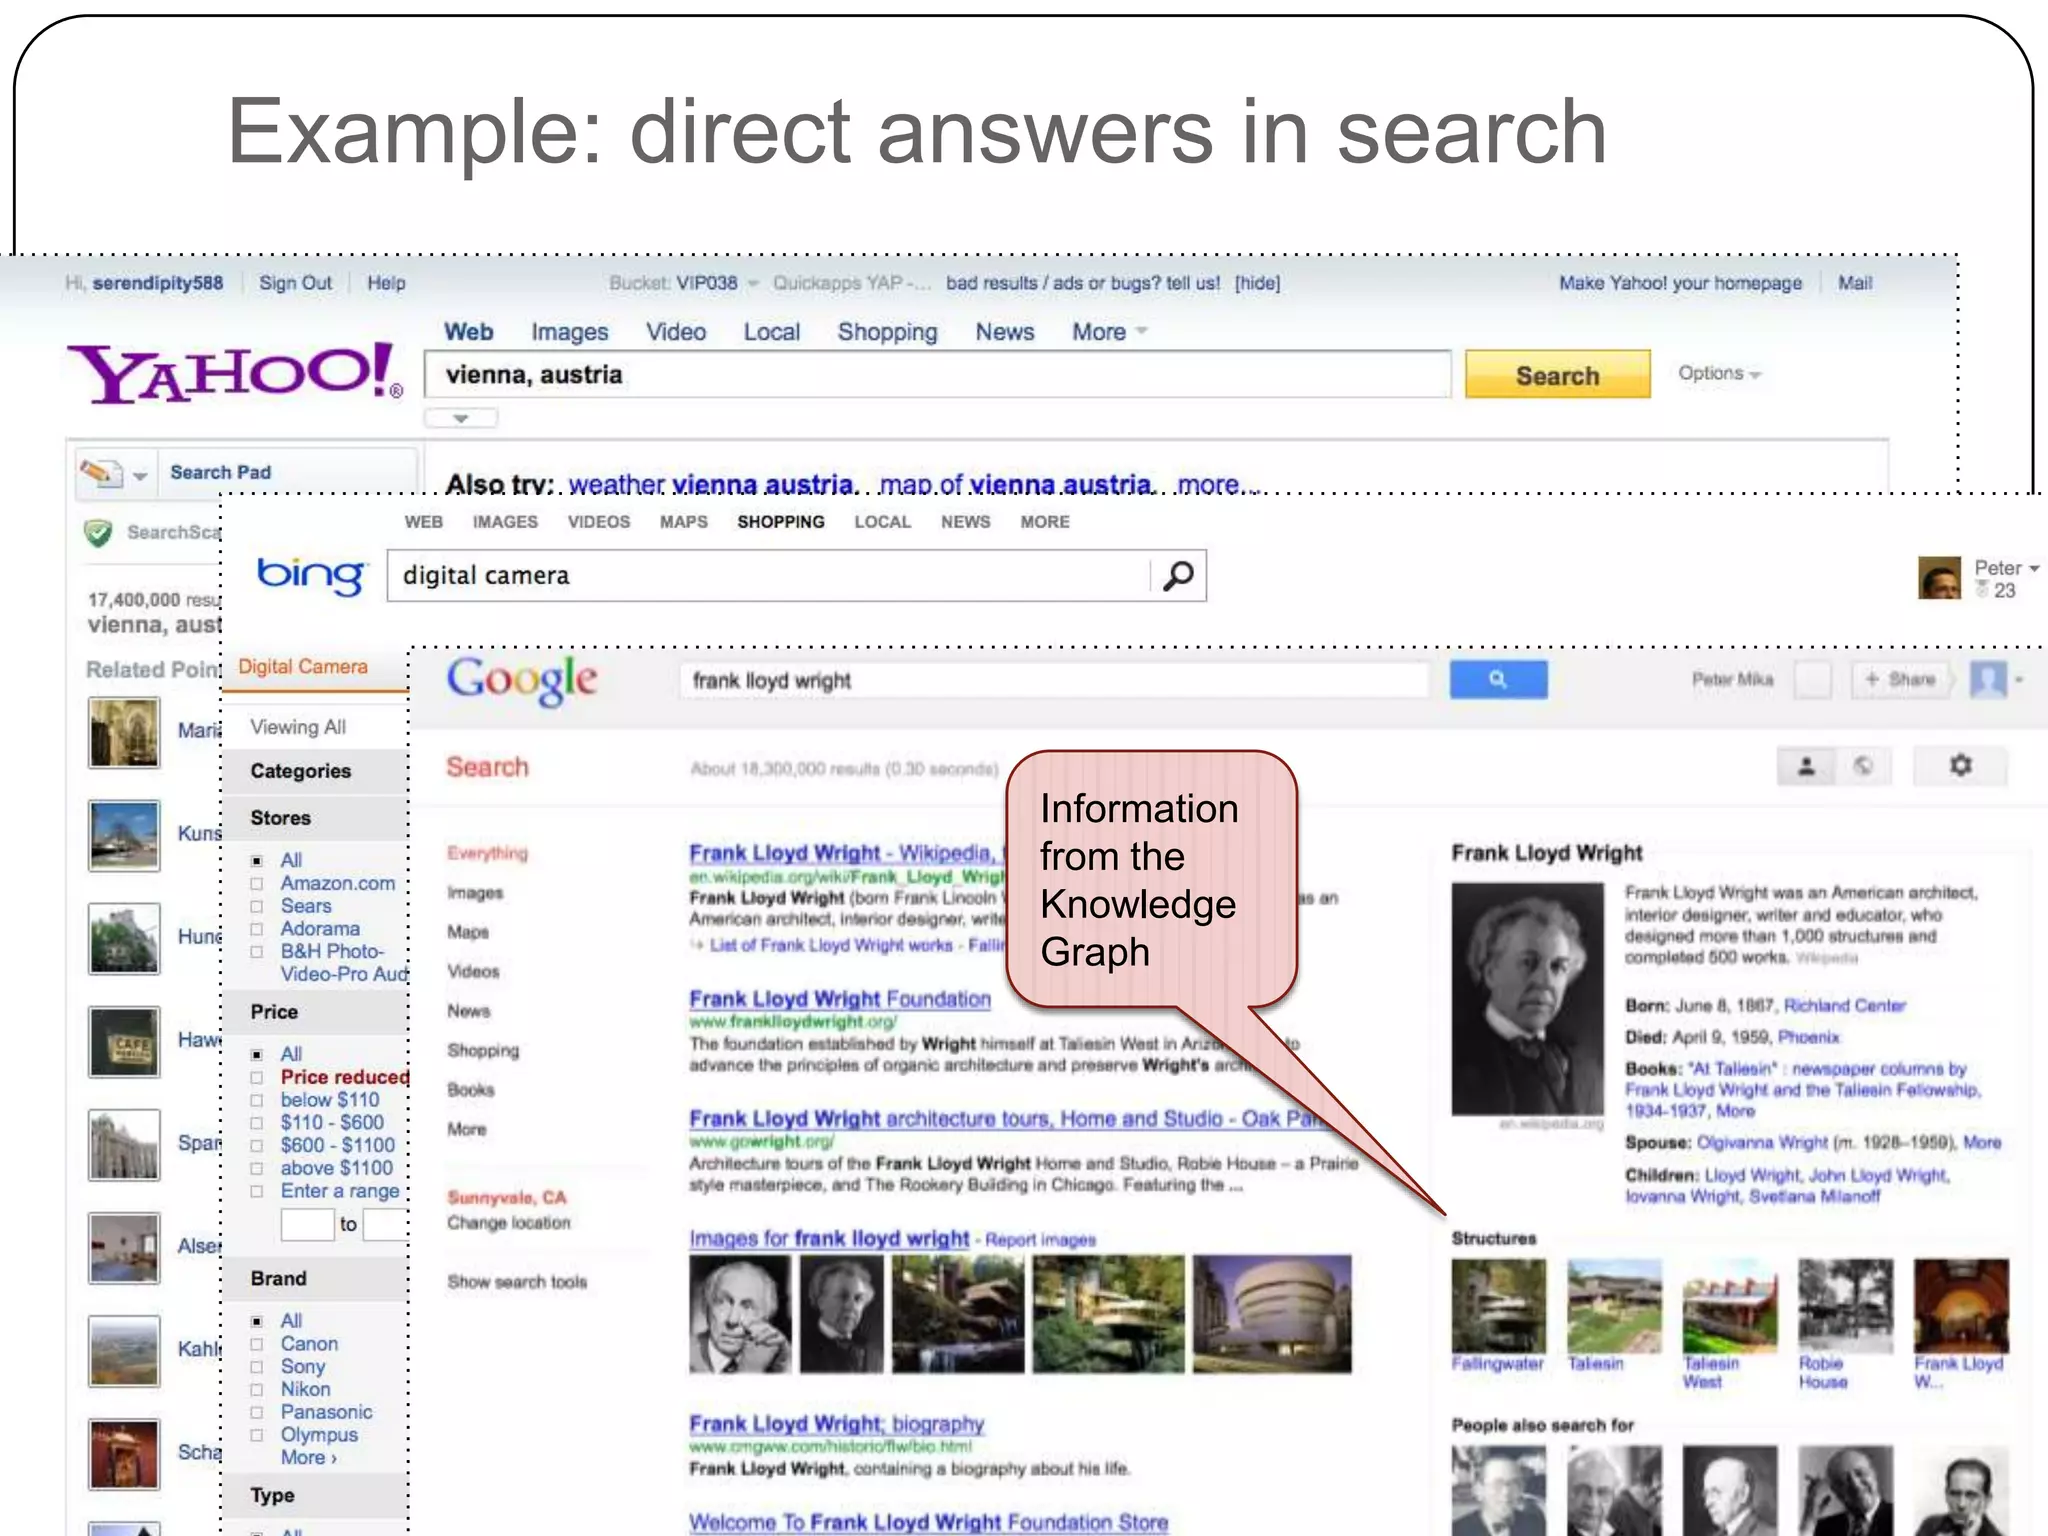This screenshot has width=2048, height=1536.
Task: Open Guggenheim image result thumbnail
Action: 1272,1313
